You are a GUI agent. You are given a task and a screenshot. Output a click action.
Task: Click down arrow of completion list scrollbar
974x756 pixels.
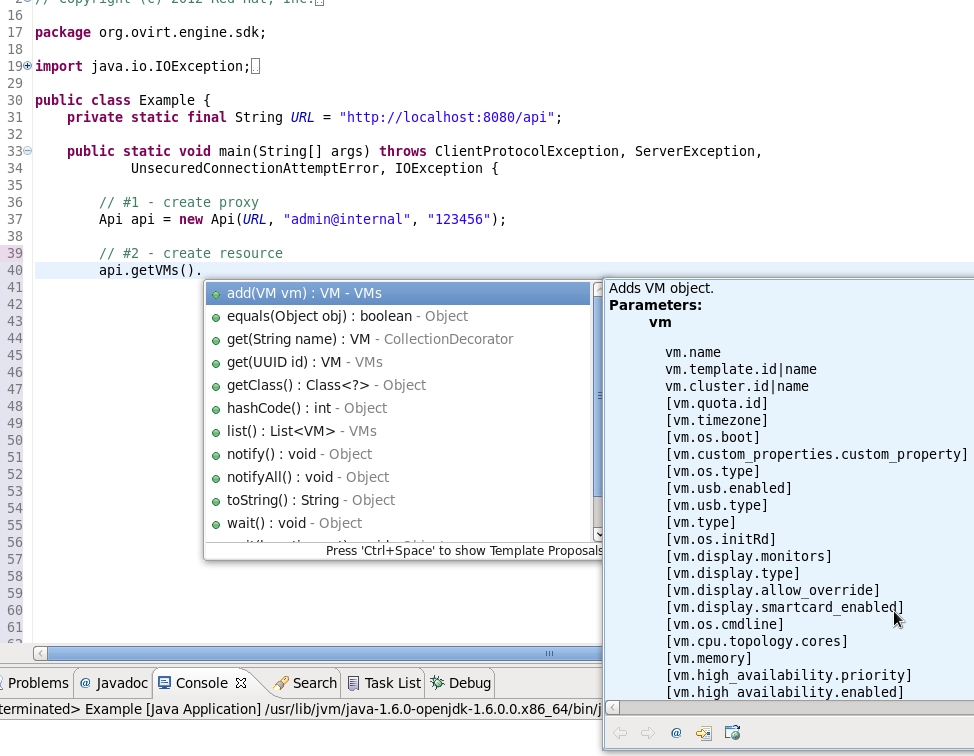click(598, 534)
